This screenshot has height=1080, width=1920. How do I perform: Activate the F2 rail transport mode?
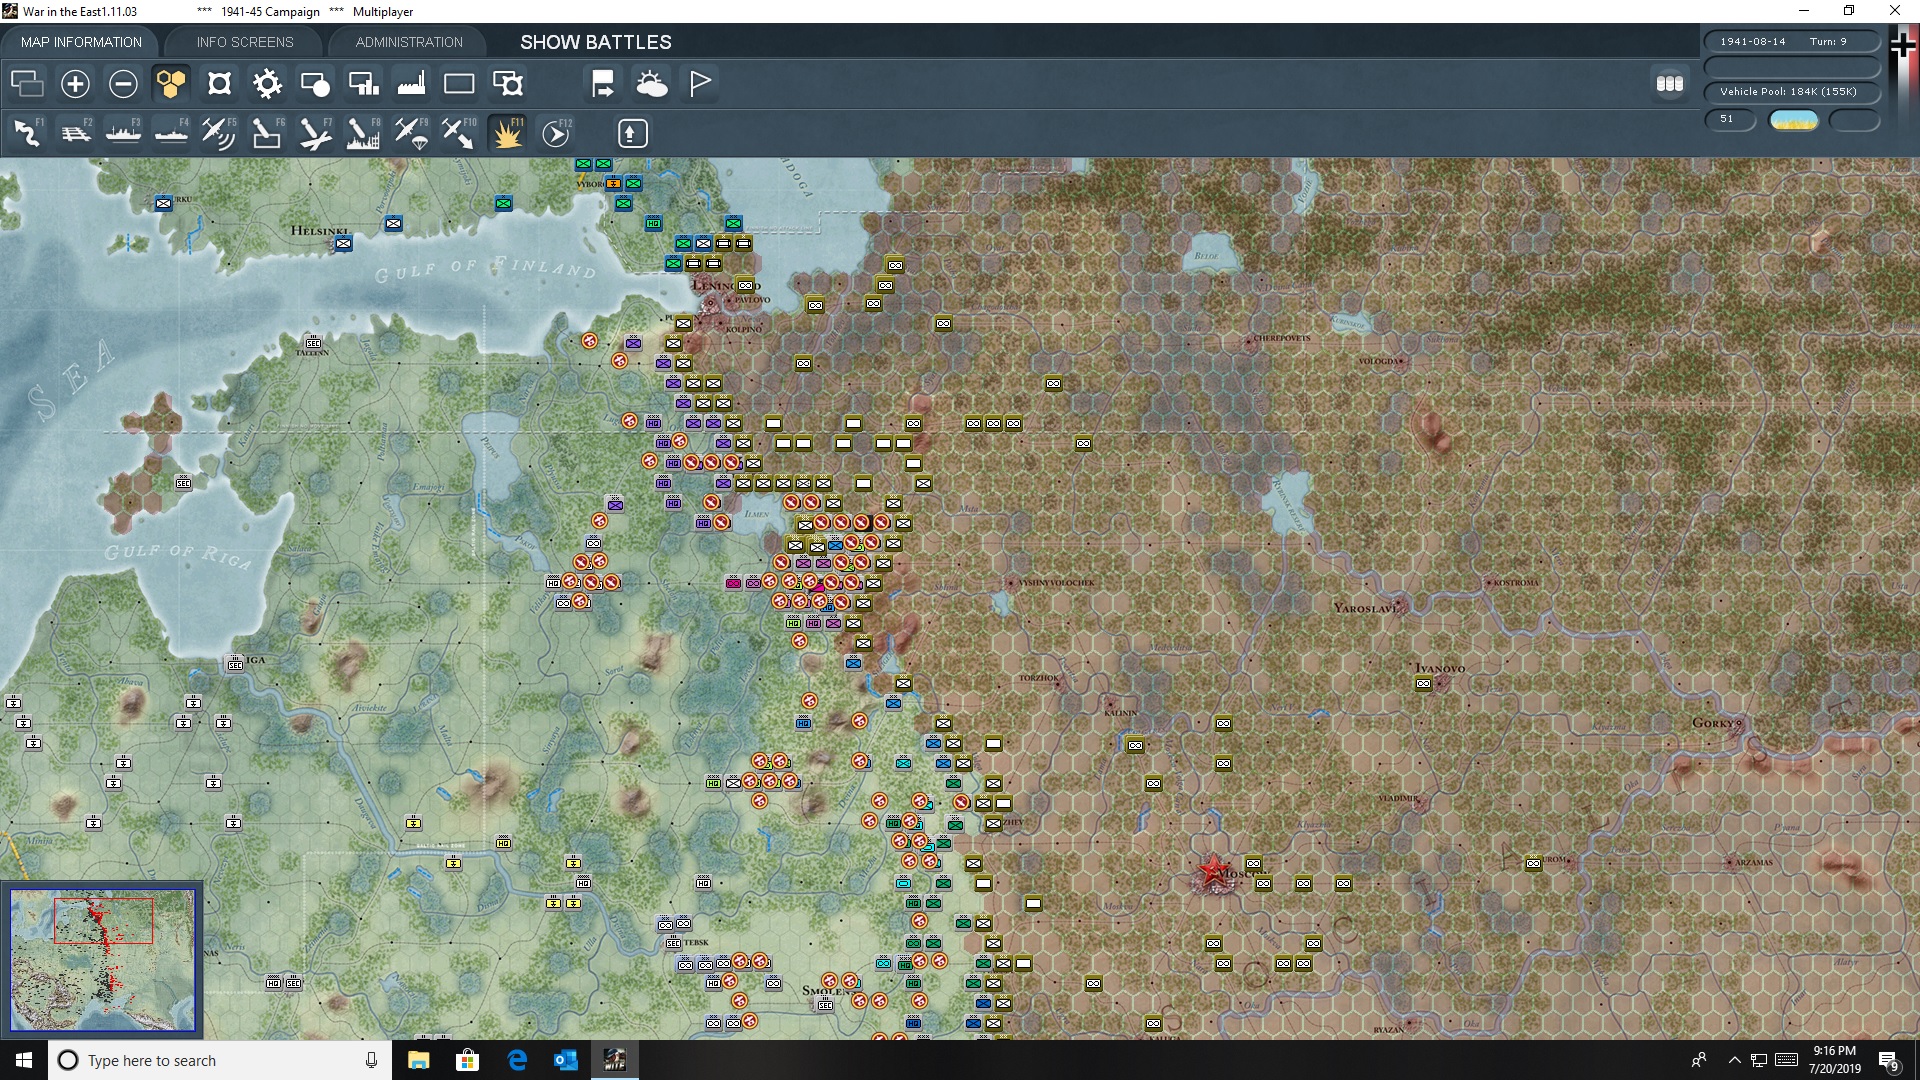tap(76, 133)
